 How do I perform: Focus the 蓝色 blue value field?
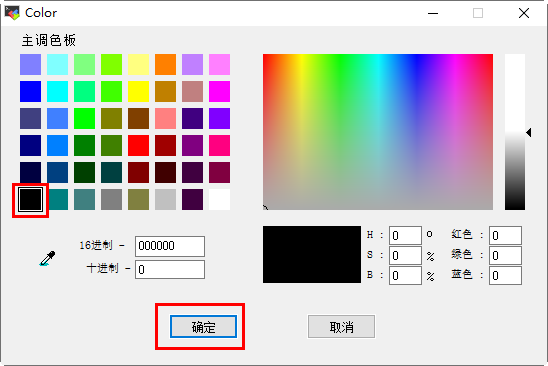click(505, 275)
